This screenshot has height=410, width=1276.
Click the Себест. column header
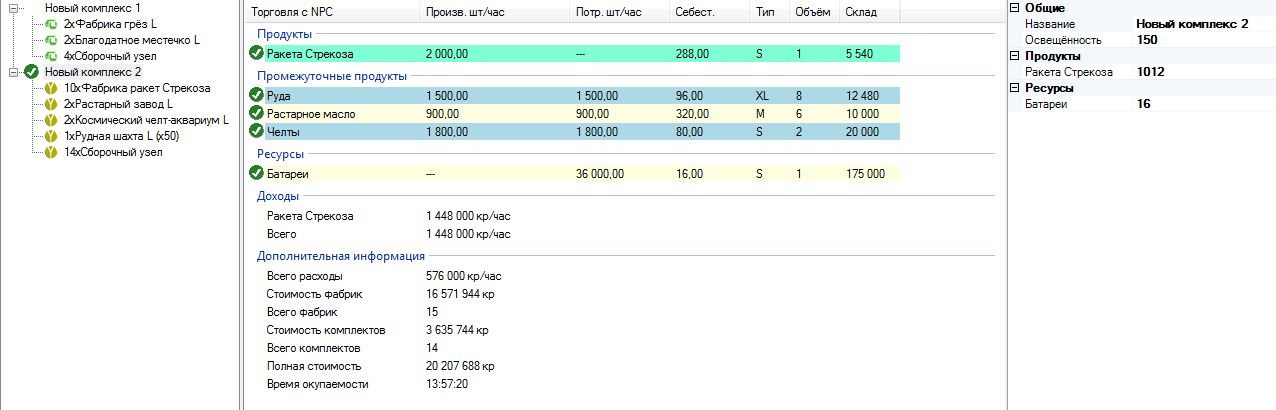click(710, 12)
